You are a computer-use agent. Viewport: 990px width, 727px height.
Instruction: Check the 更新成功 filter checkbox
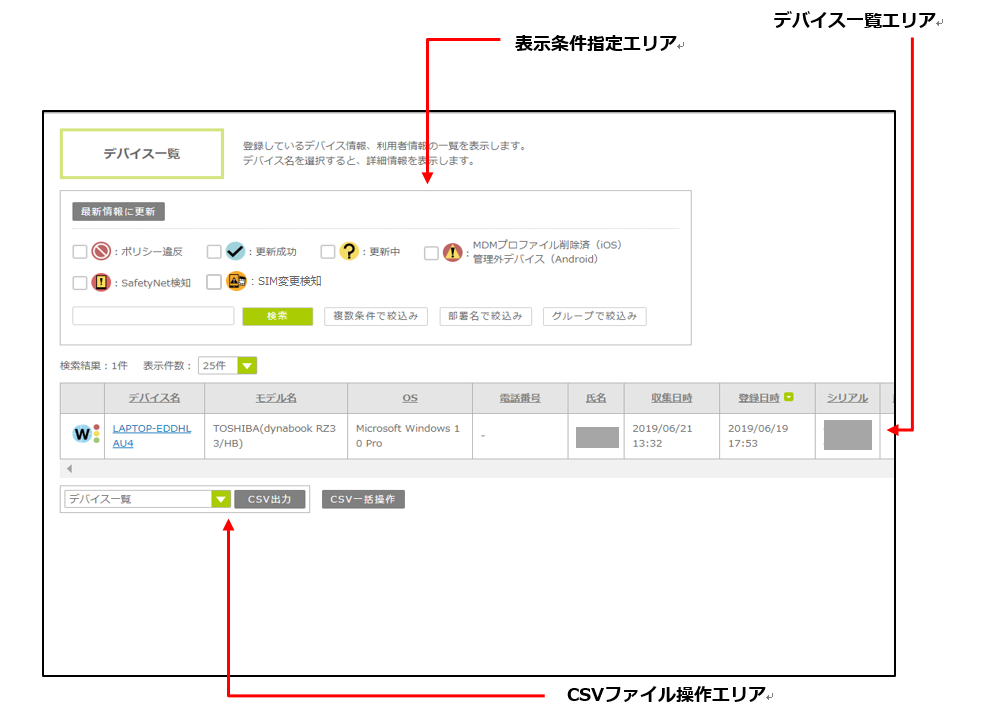tap(214, 252)
